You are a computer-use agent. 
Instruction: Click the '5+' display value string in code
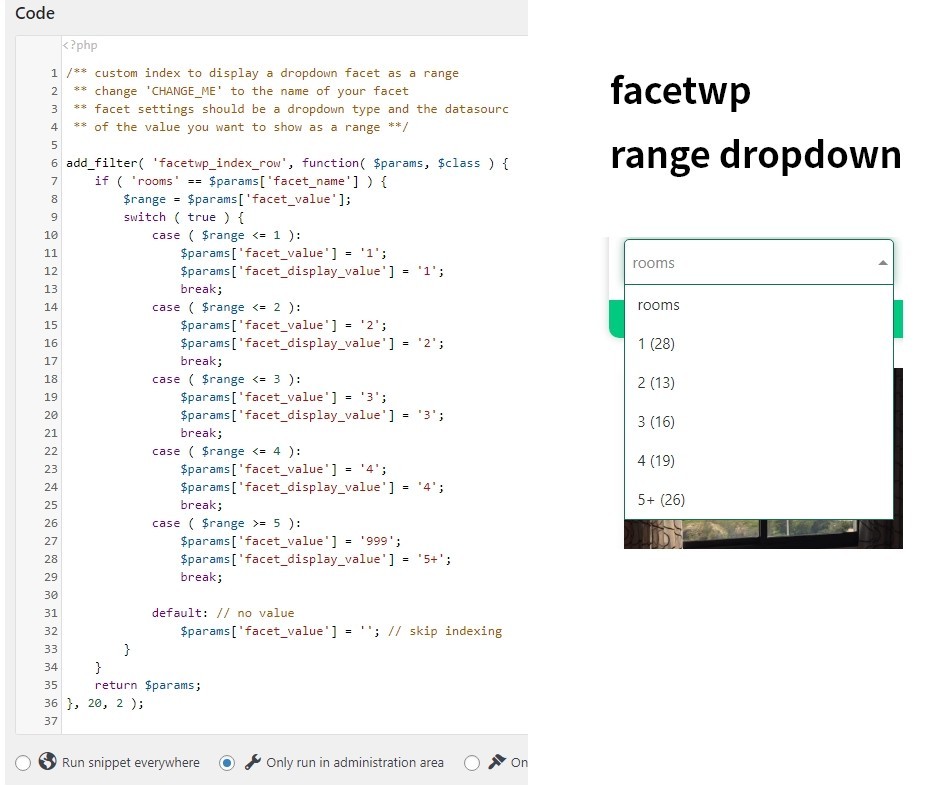coord(430,559)
